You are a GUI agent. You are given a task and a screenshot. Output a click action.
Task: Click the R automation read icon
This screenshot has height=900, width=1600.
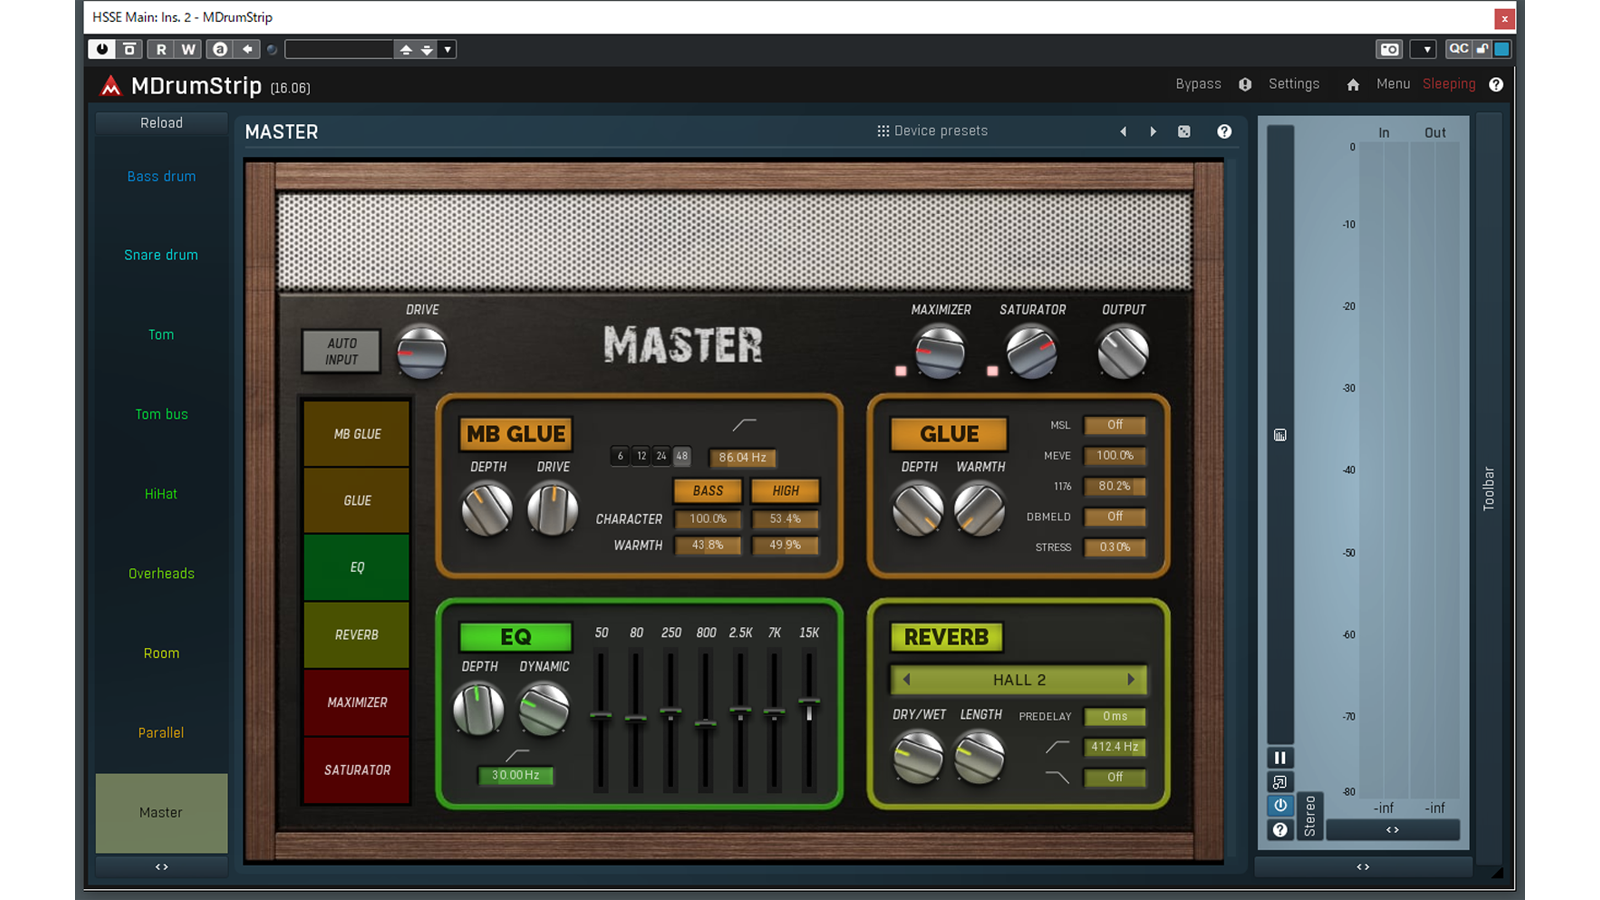161,49
